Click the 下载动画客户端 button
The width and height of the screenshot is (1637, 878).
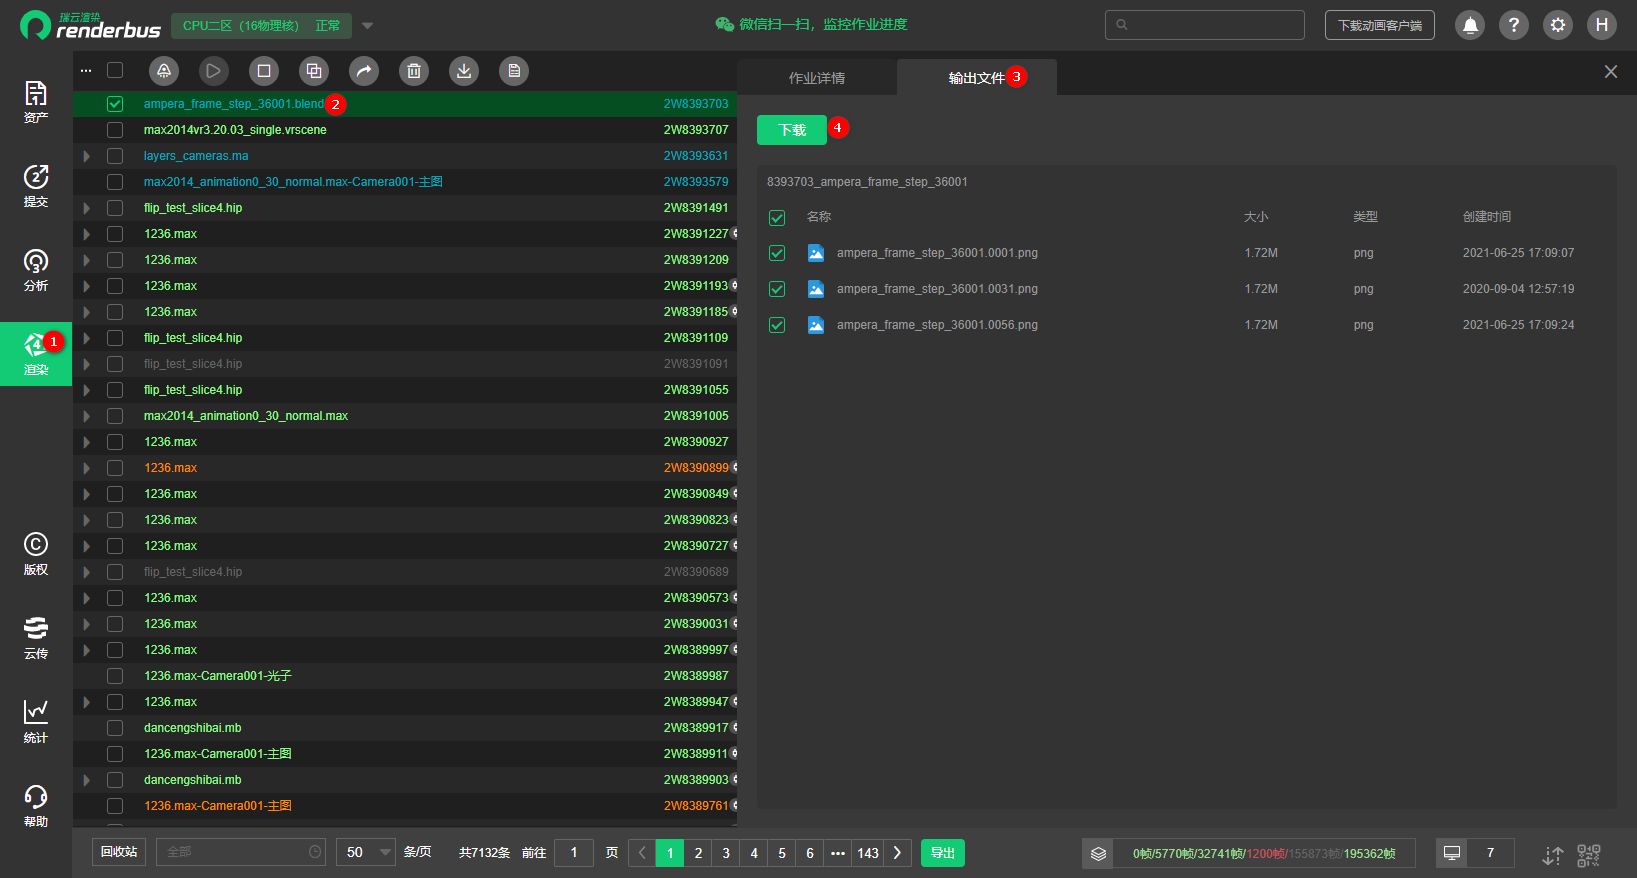click(x=1380, y=25)
